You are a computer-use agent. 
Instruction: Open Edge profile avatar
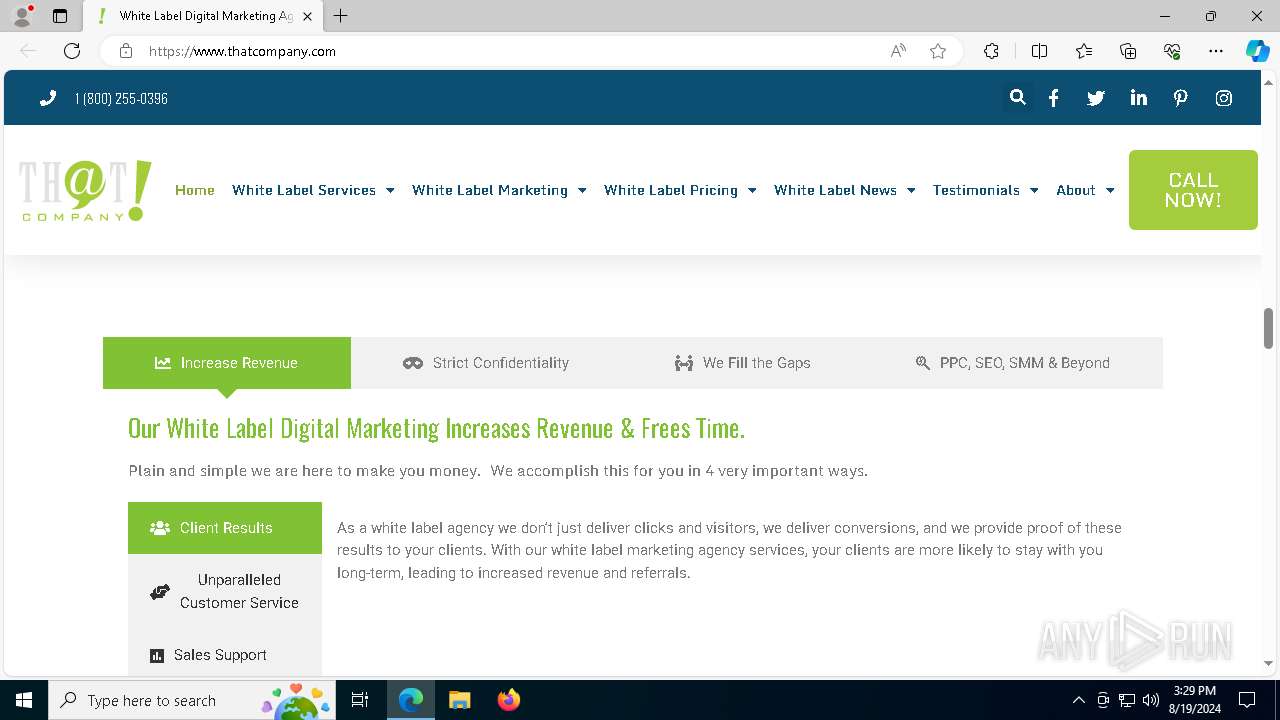click(22, 16)
